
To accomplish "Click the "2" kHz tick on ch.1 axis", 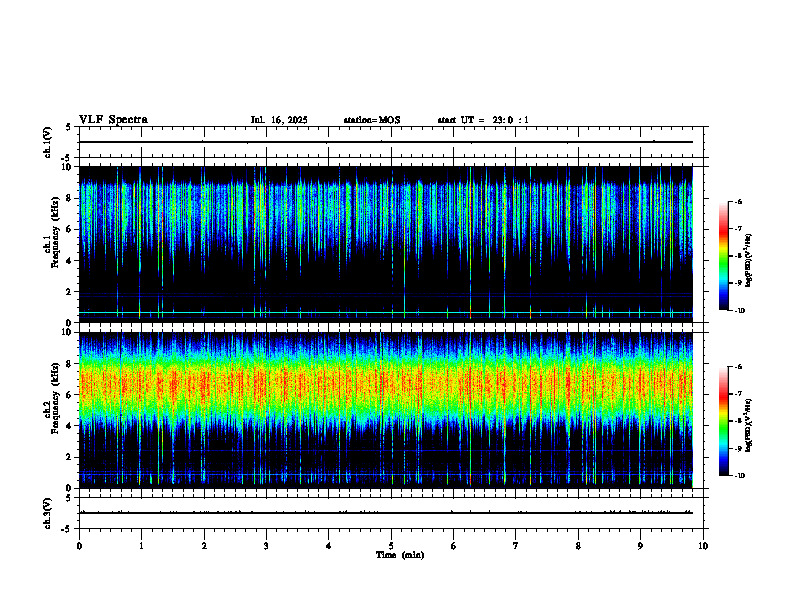I will [70, 292].
